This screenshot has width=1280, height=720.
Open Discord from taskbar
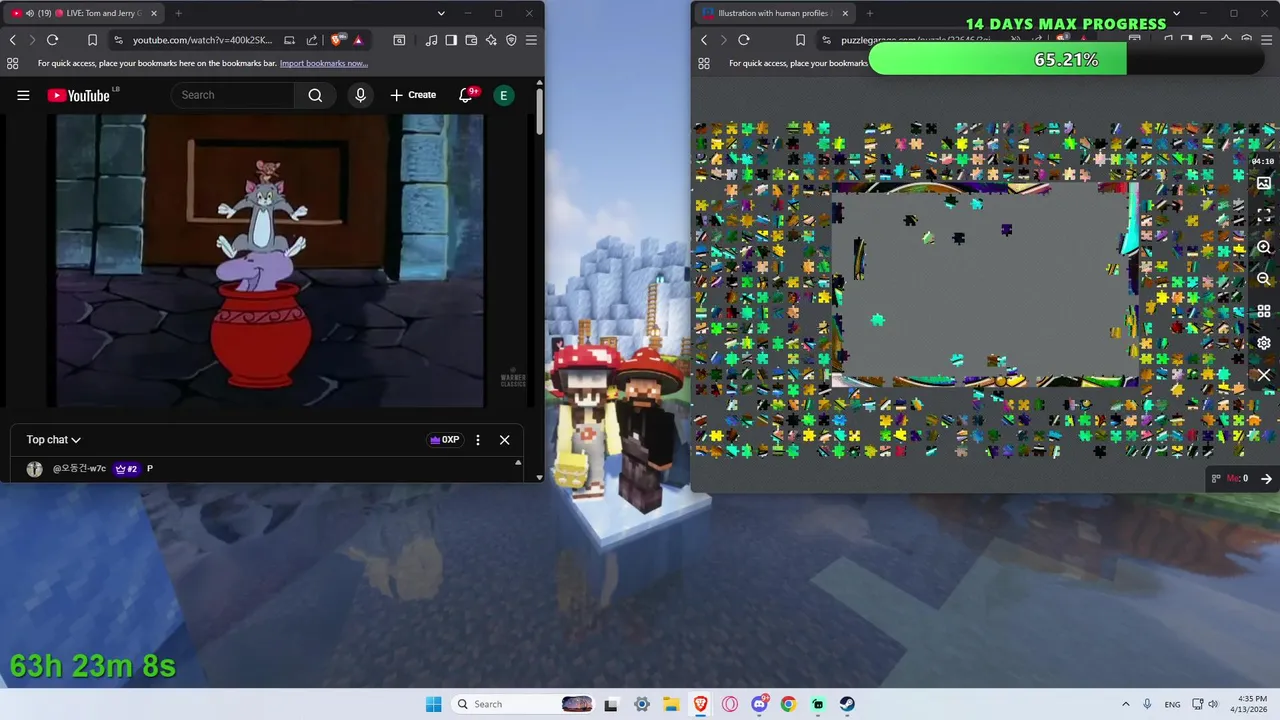pos(759,704)
